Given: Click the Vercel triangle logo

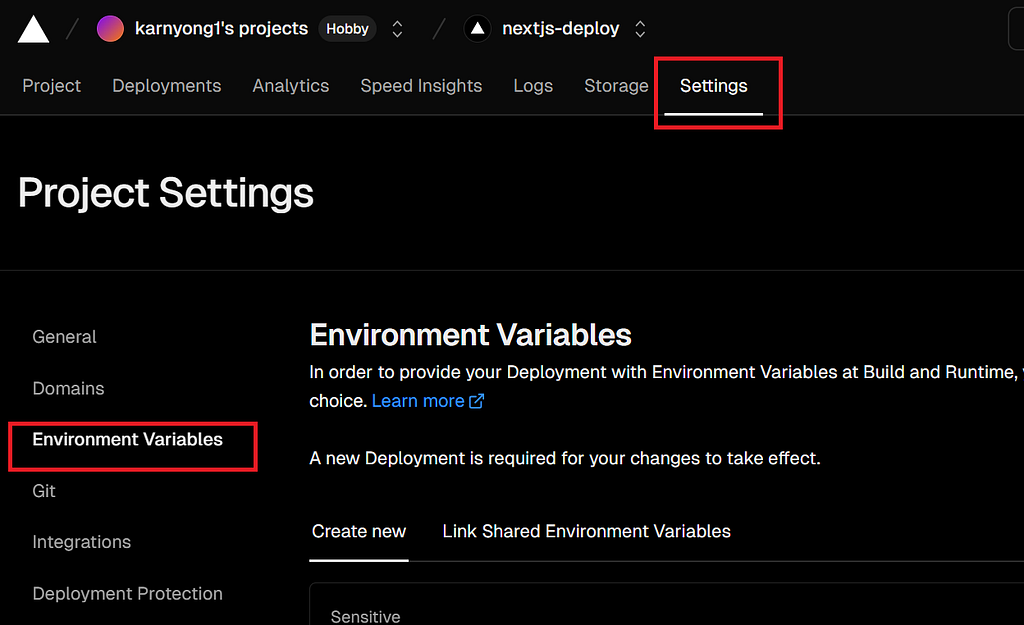Looking at the screenshot, I should point(33,29).
